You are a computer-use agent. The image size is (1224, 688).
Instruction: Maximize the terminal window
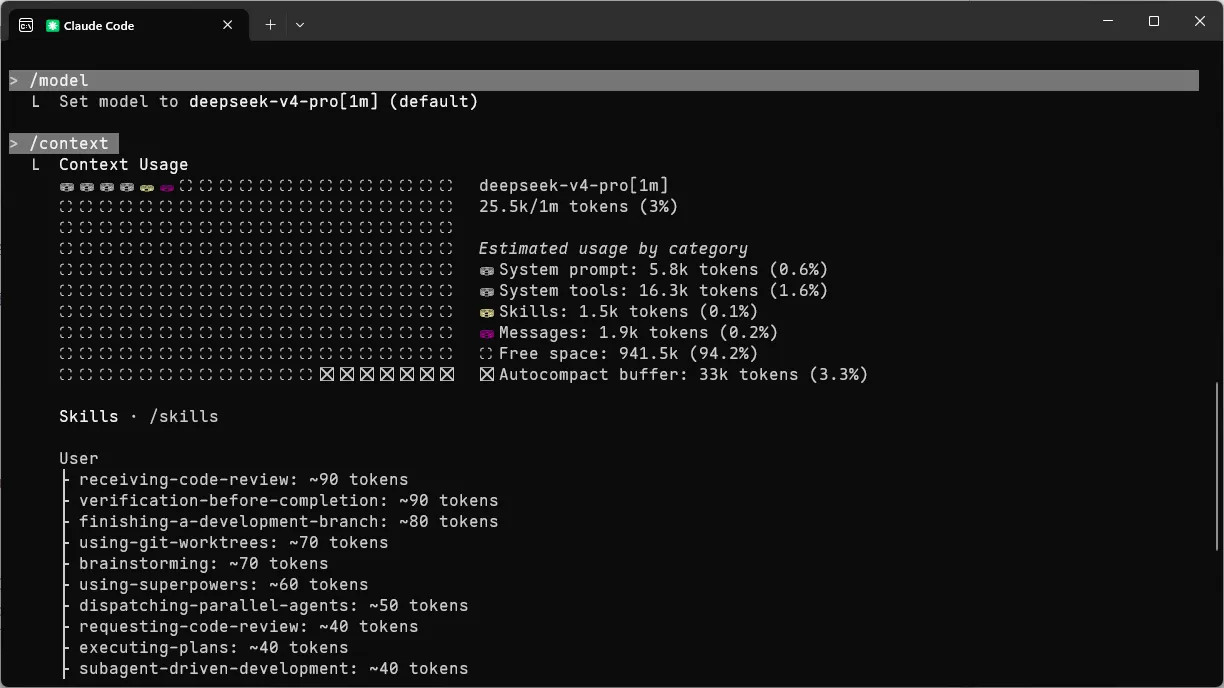1154,21
